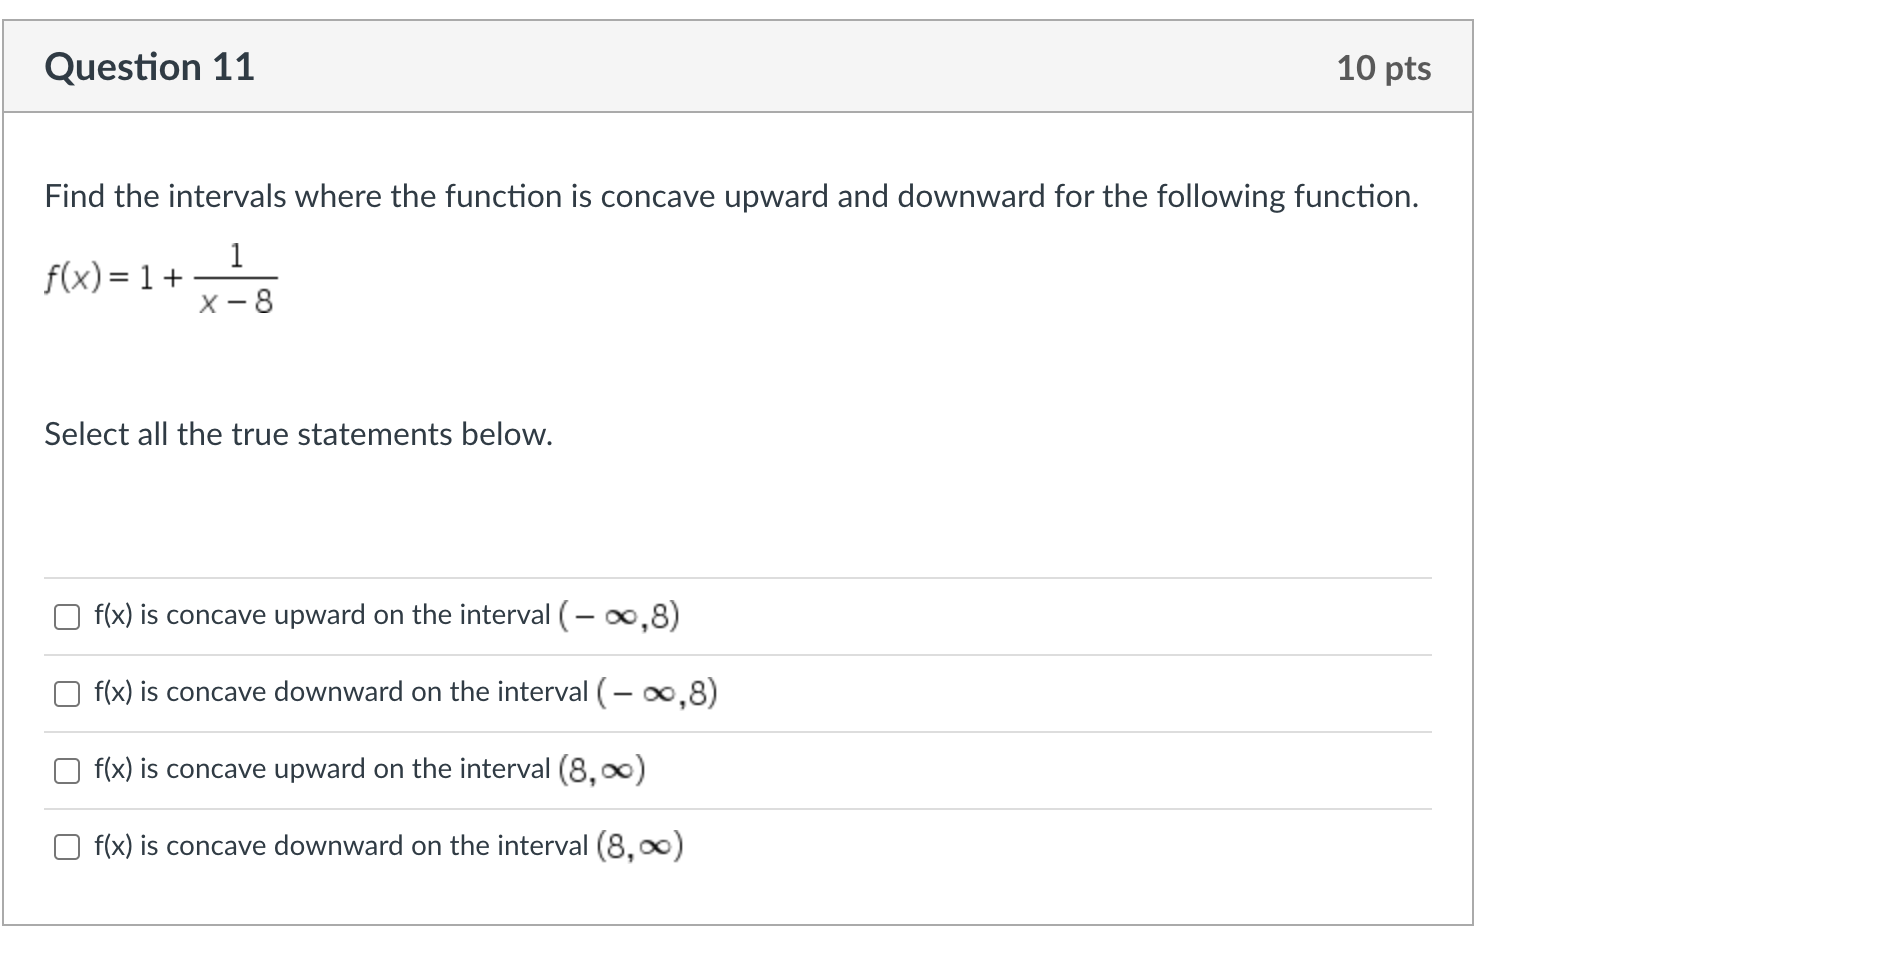Check the box for concave downward on (−∞,8)
The width and height of the screenshot is (1880, 954).
tap(66, 694)
